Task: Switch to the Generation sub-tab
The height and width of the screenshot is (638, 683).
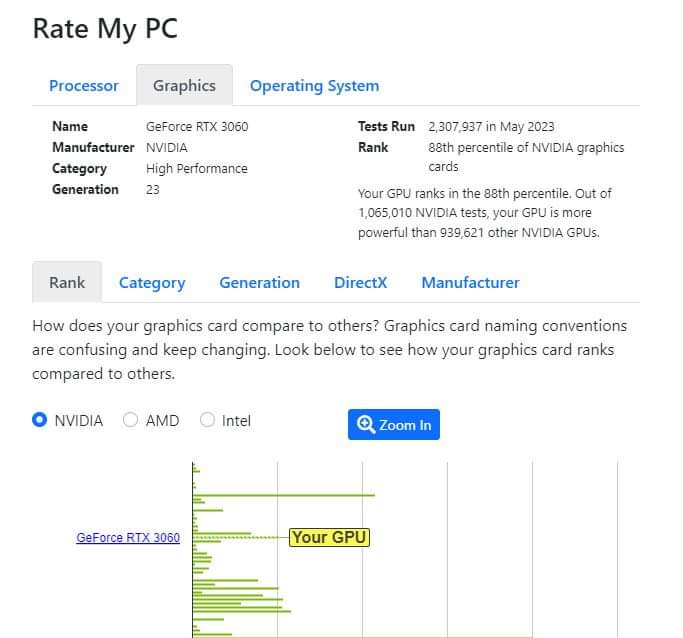Action: tap(259, 283)
